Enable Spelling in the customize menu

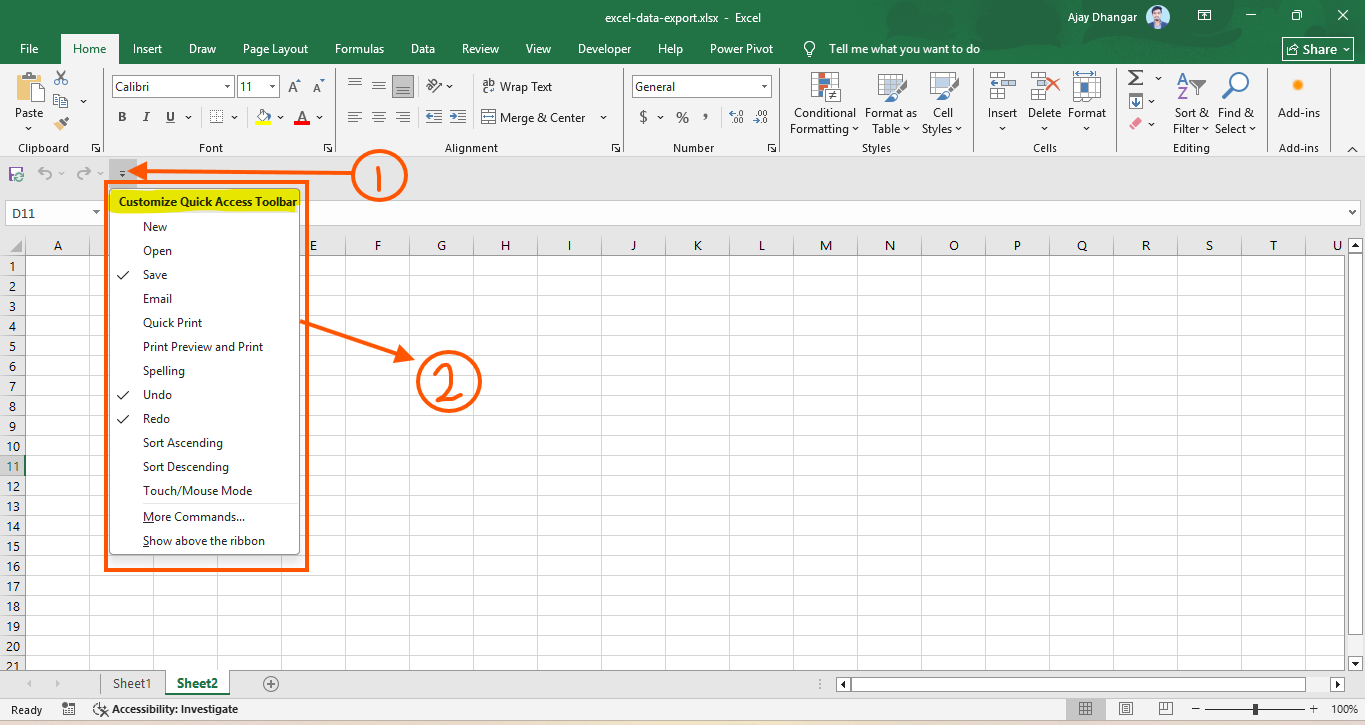click(x=203, y=371)
